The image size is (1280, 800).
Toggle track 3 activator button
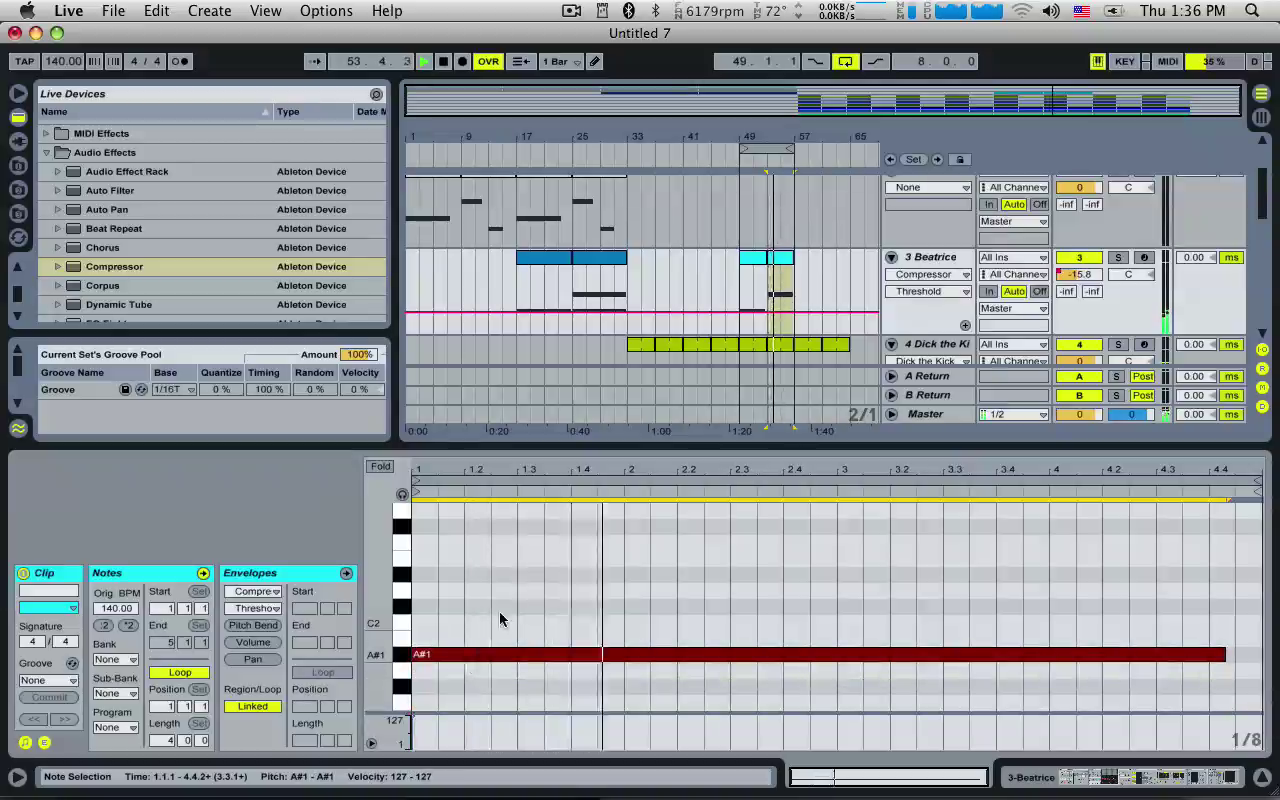coord(1079,257)
